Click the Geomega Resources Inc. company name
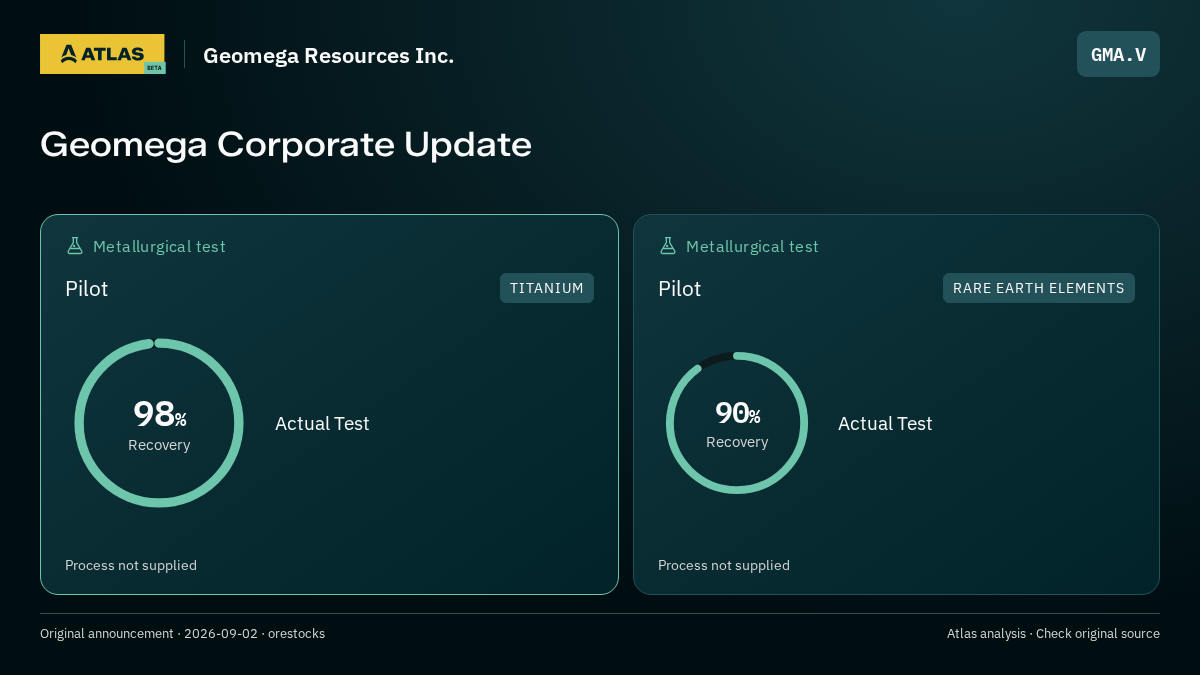The width and height of the screenshot is (1200, 675). pyautogui.click(x=329, y=56)
